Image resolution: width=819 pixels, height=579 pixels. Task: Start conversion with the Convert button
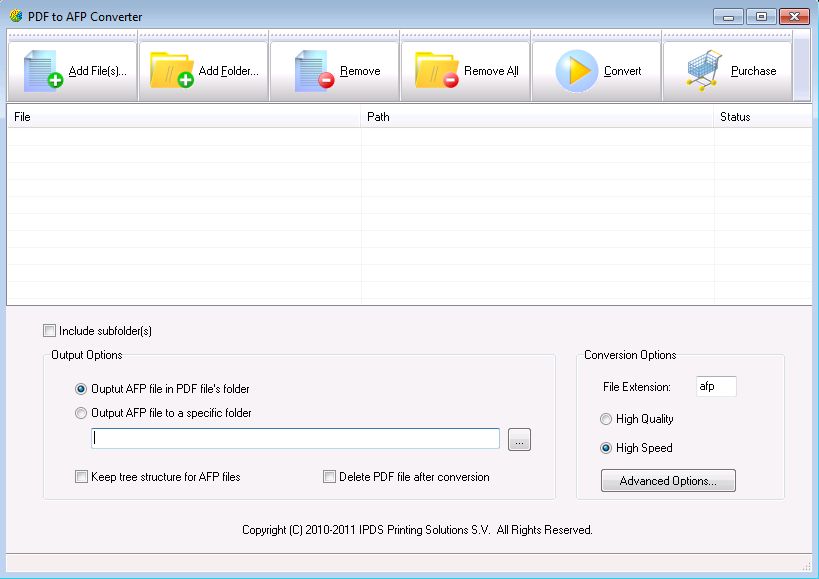(597, 70)
